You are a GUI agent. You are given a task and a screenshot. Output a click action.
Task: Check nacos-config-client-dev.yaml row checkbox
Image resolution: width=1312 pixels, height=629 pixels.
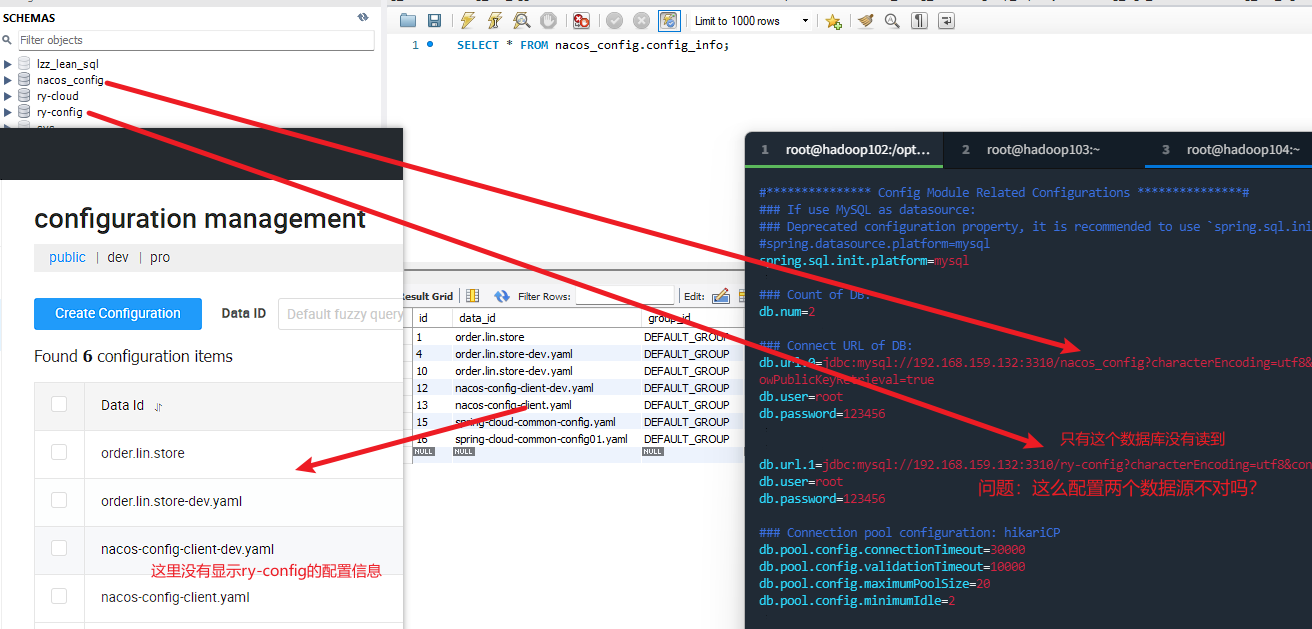click(x=59, y=548)
